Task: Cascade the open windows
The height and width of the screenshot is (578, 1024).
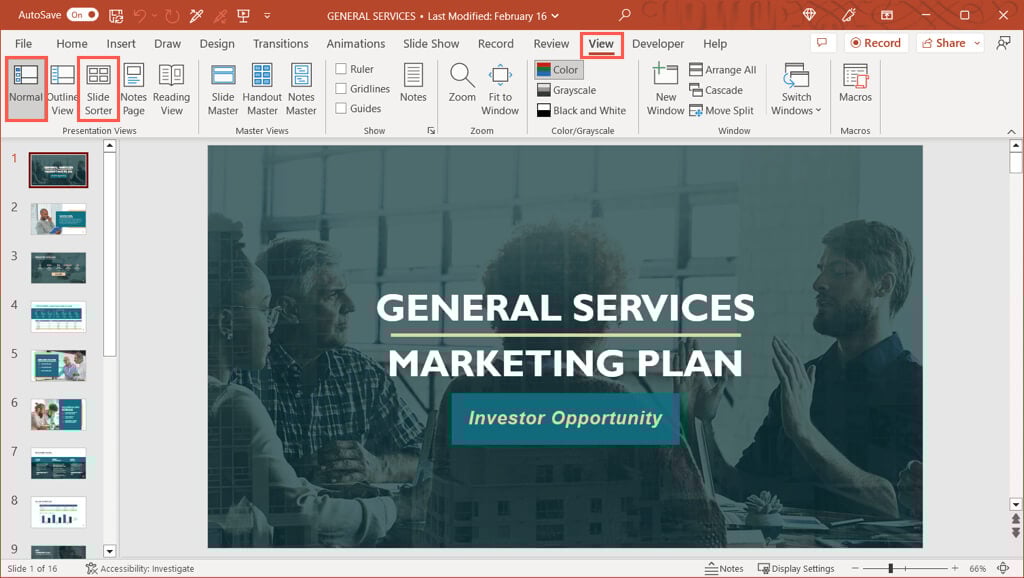Action: pos(716,90)
